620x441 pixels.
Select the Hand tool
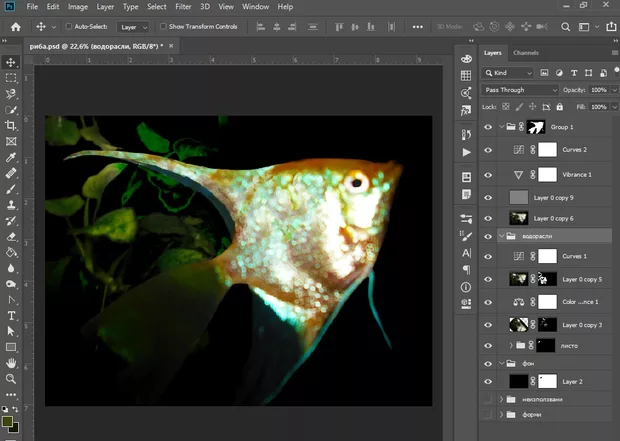coord(11,362)
